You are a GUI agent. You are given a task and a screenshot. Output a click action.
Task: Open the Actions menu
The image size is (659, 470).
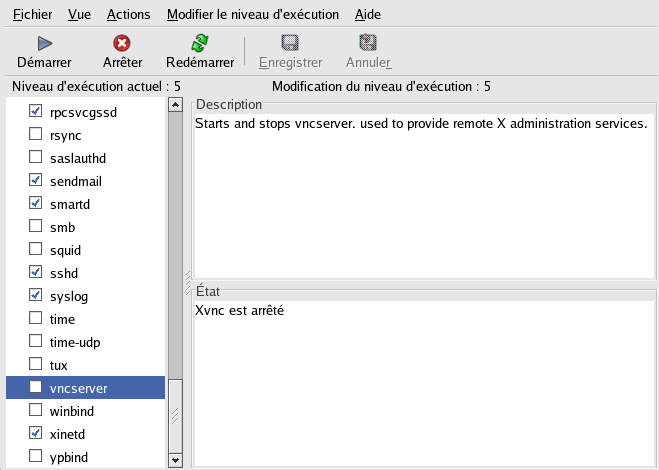coord(128,15)
